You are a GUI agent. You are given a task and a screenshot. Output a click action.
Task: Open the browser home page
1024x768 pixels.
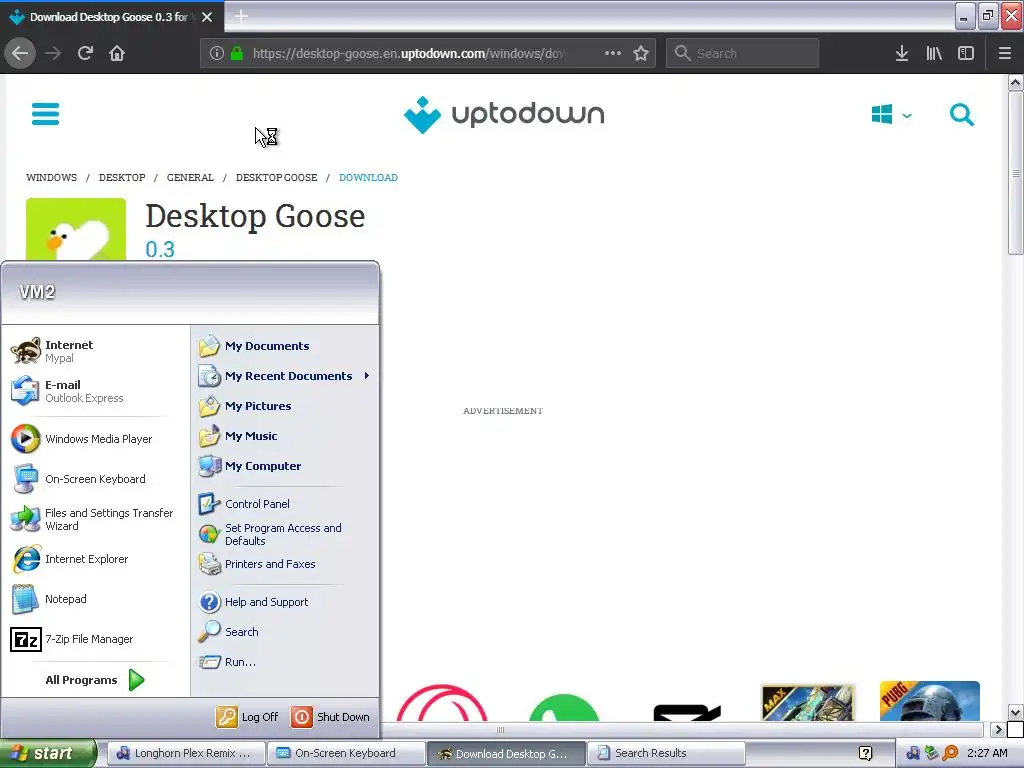117,54
